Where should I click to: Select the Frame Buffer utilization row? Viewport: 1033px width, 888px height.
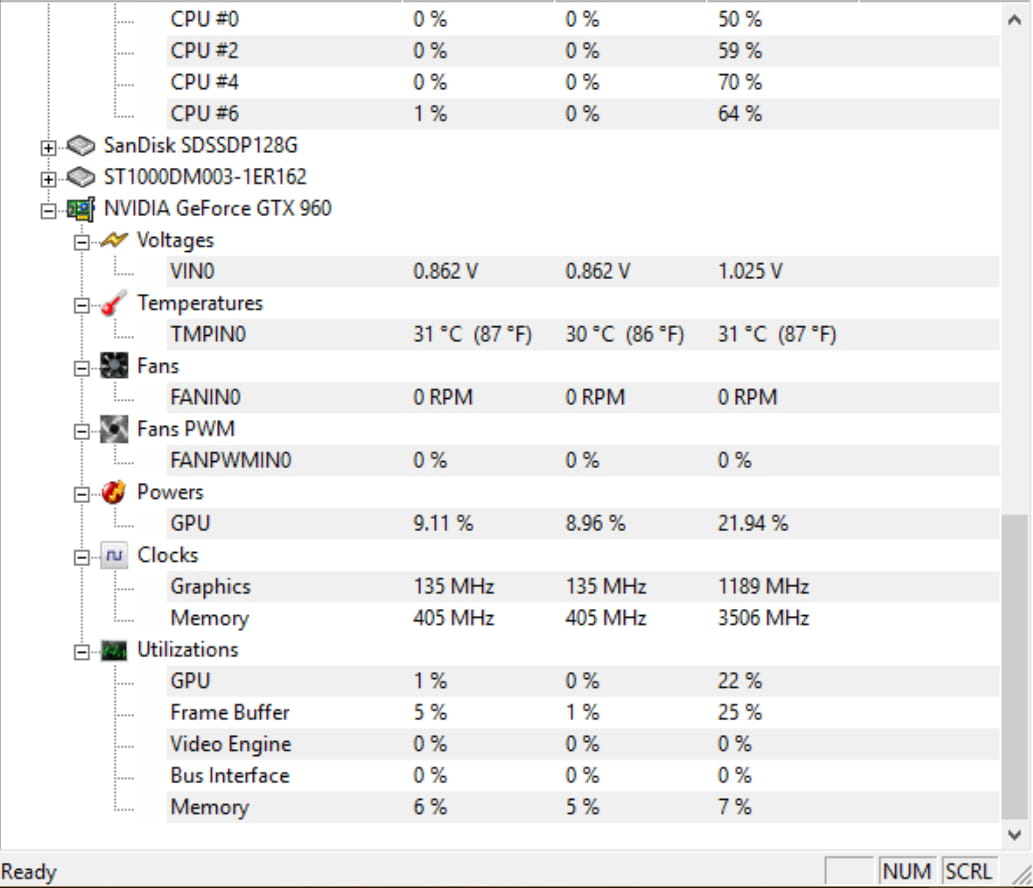point(583,712)
